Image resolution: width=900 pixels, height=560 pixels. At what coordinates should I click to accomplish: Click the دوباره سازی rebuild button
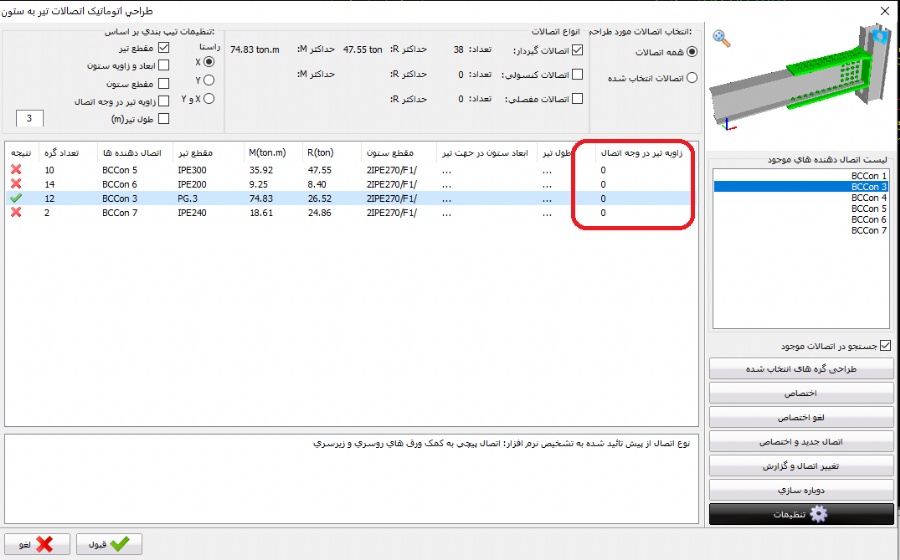point(801,489)
